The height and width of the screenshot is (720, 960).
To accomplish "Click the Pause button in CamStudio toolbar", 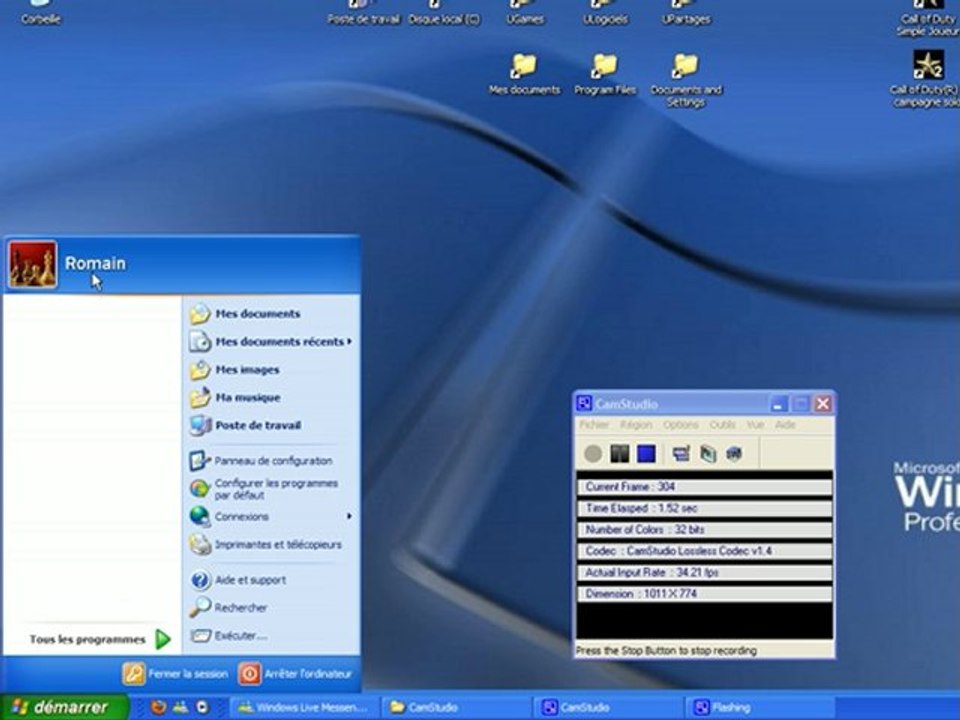I will pyautogui.click(x=620, y=454).
